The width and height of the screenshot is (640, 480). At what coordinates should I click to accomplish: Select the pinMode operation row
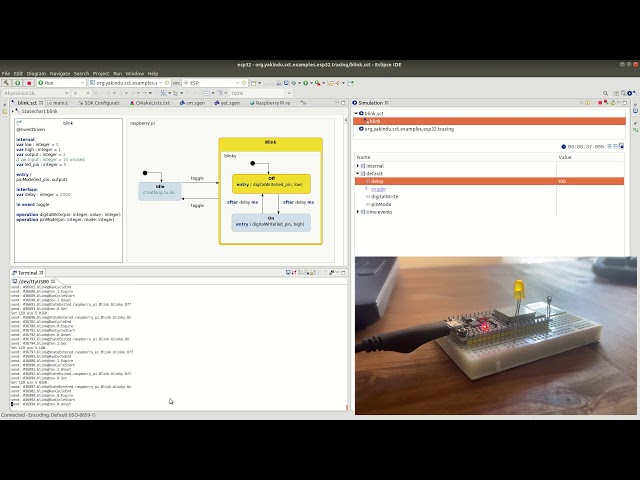pos(381,204)
